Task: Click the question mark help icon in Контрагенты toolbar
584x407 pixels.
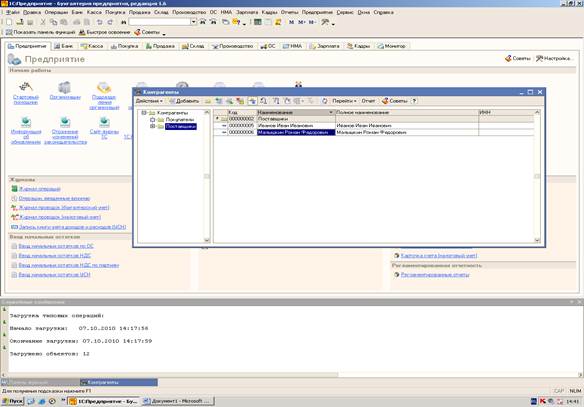Action: [x=414, y=101]
